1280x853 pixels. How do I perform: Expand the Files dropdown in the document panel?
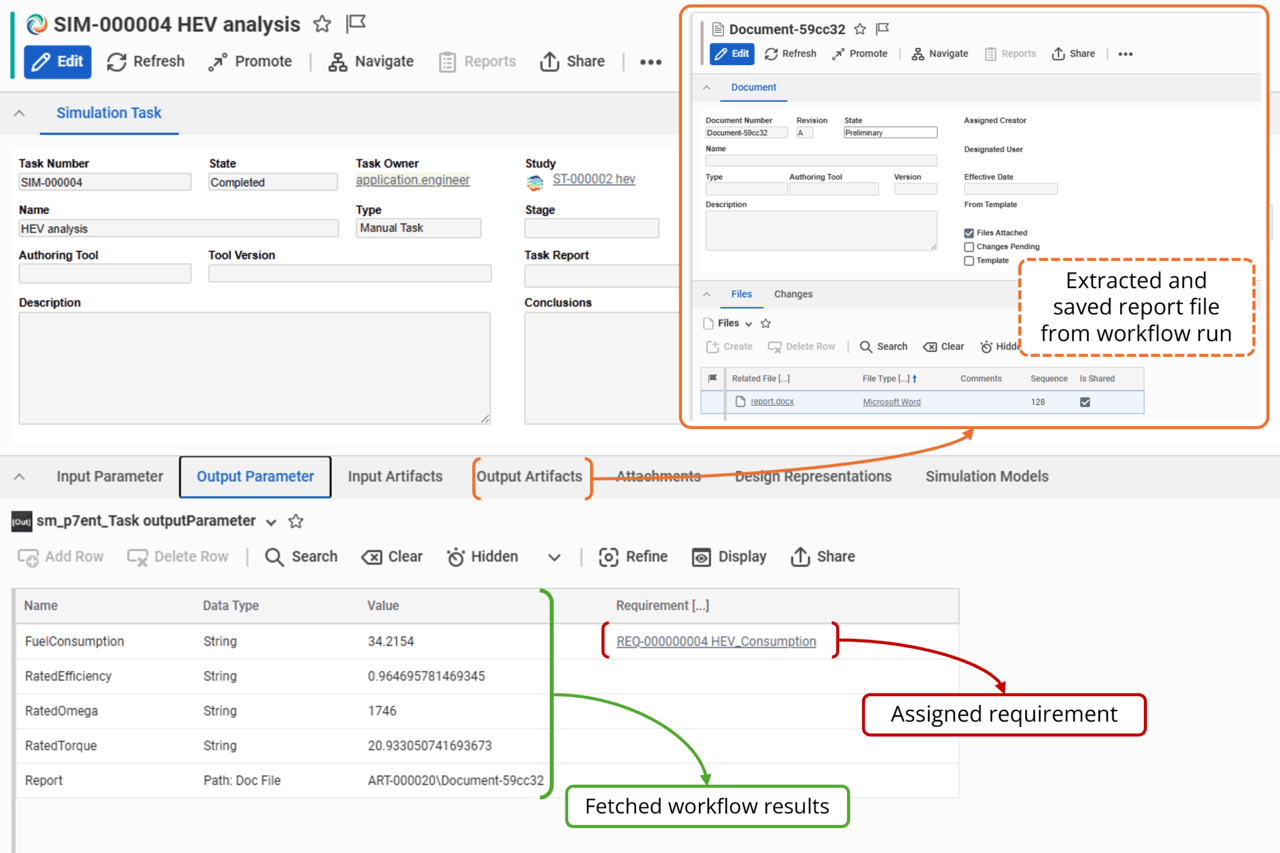point(748,323)
